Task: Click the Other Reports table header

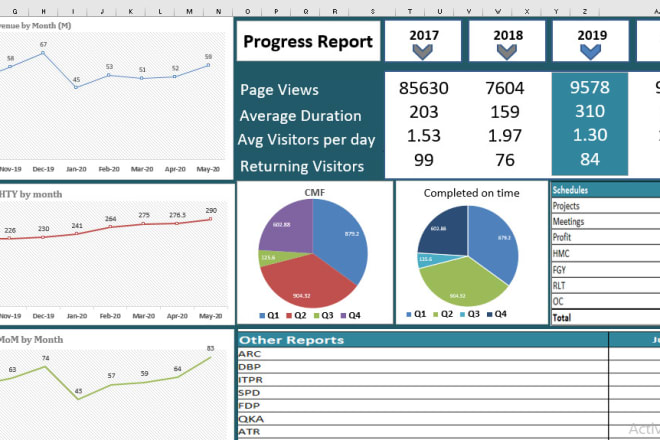Action: tap(423, 340)
